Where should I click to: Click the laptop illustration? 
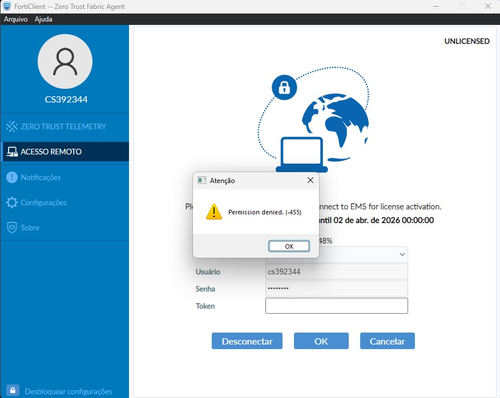point(302,154)
